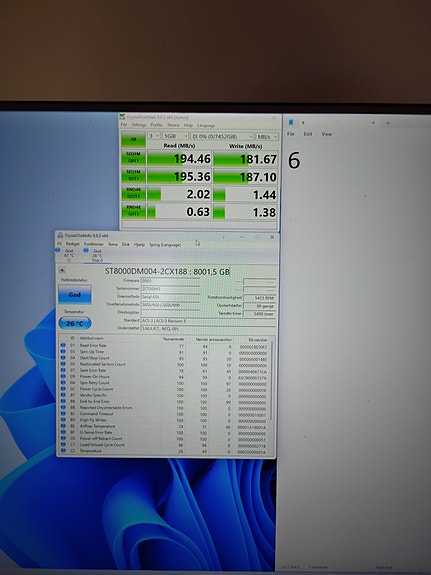Open the drive selection dropdown for D:
Viewport: 431px width, 575px height.
coord(222,136)
